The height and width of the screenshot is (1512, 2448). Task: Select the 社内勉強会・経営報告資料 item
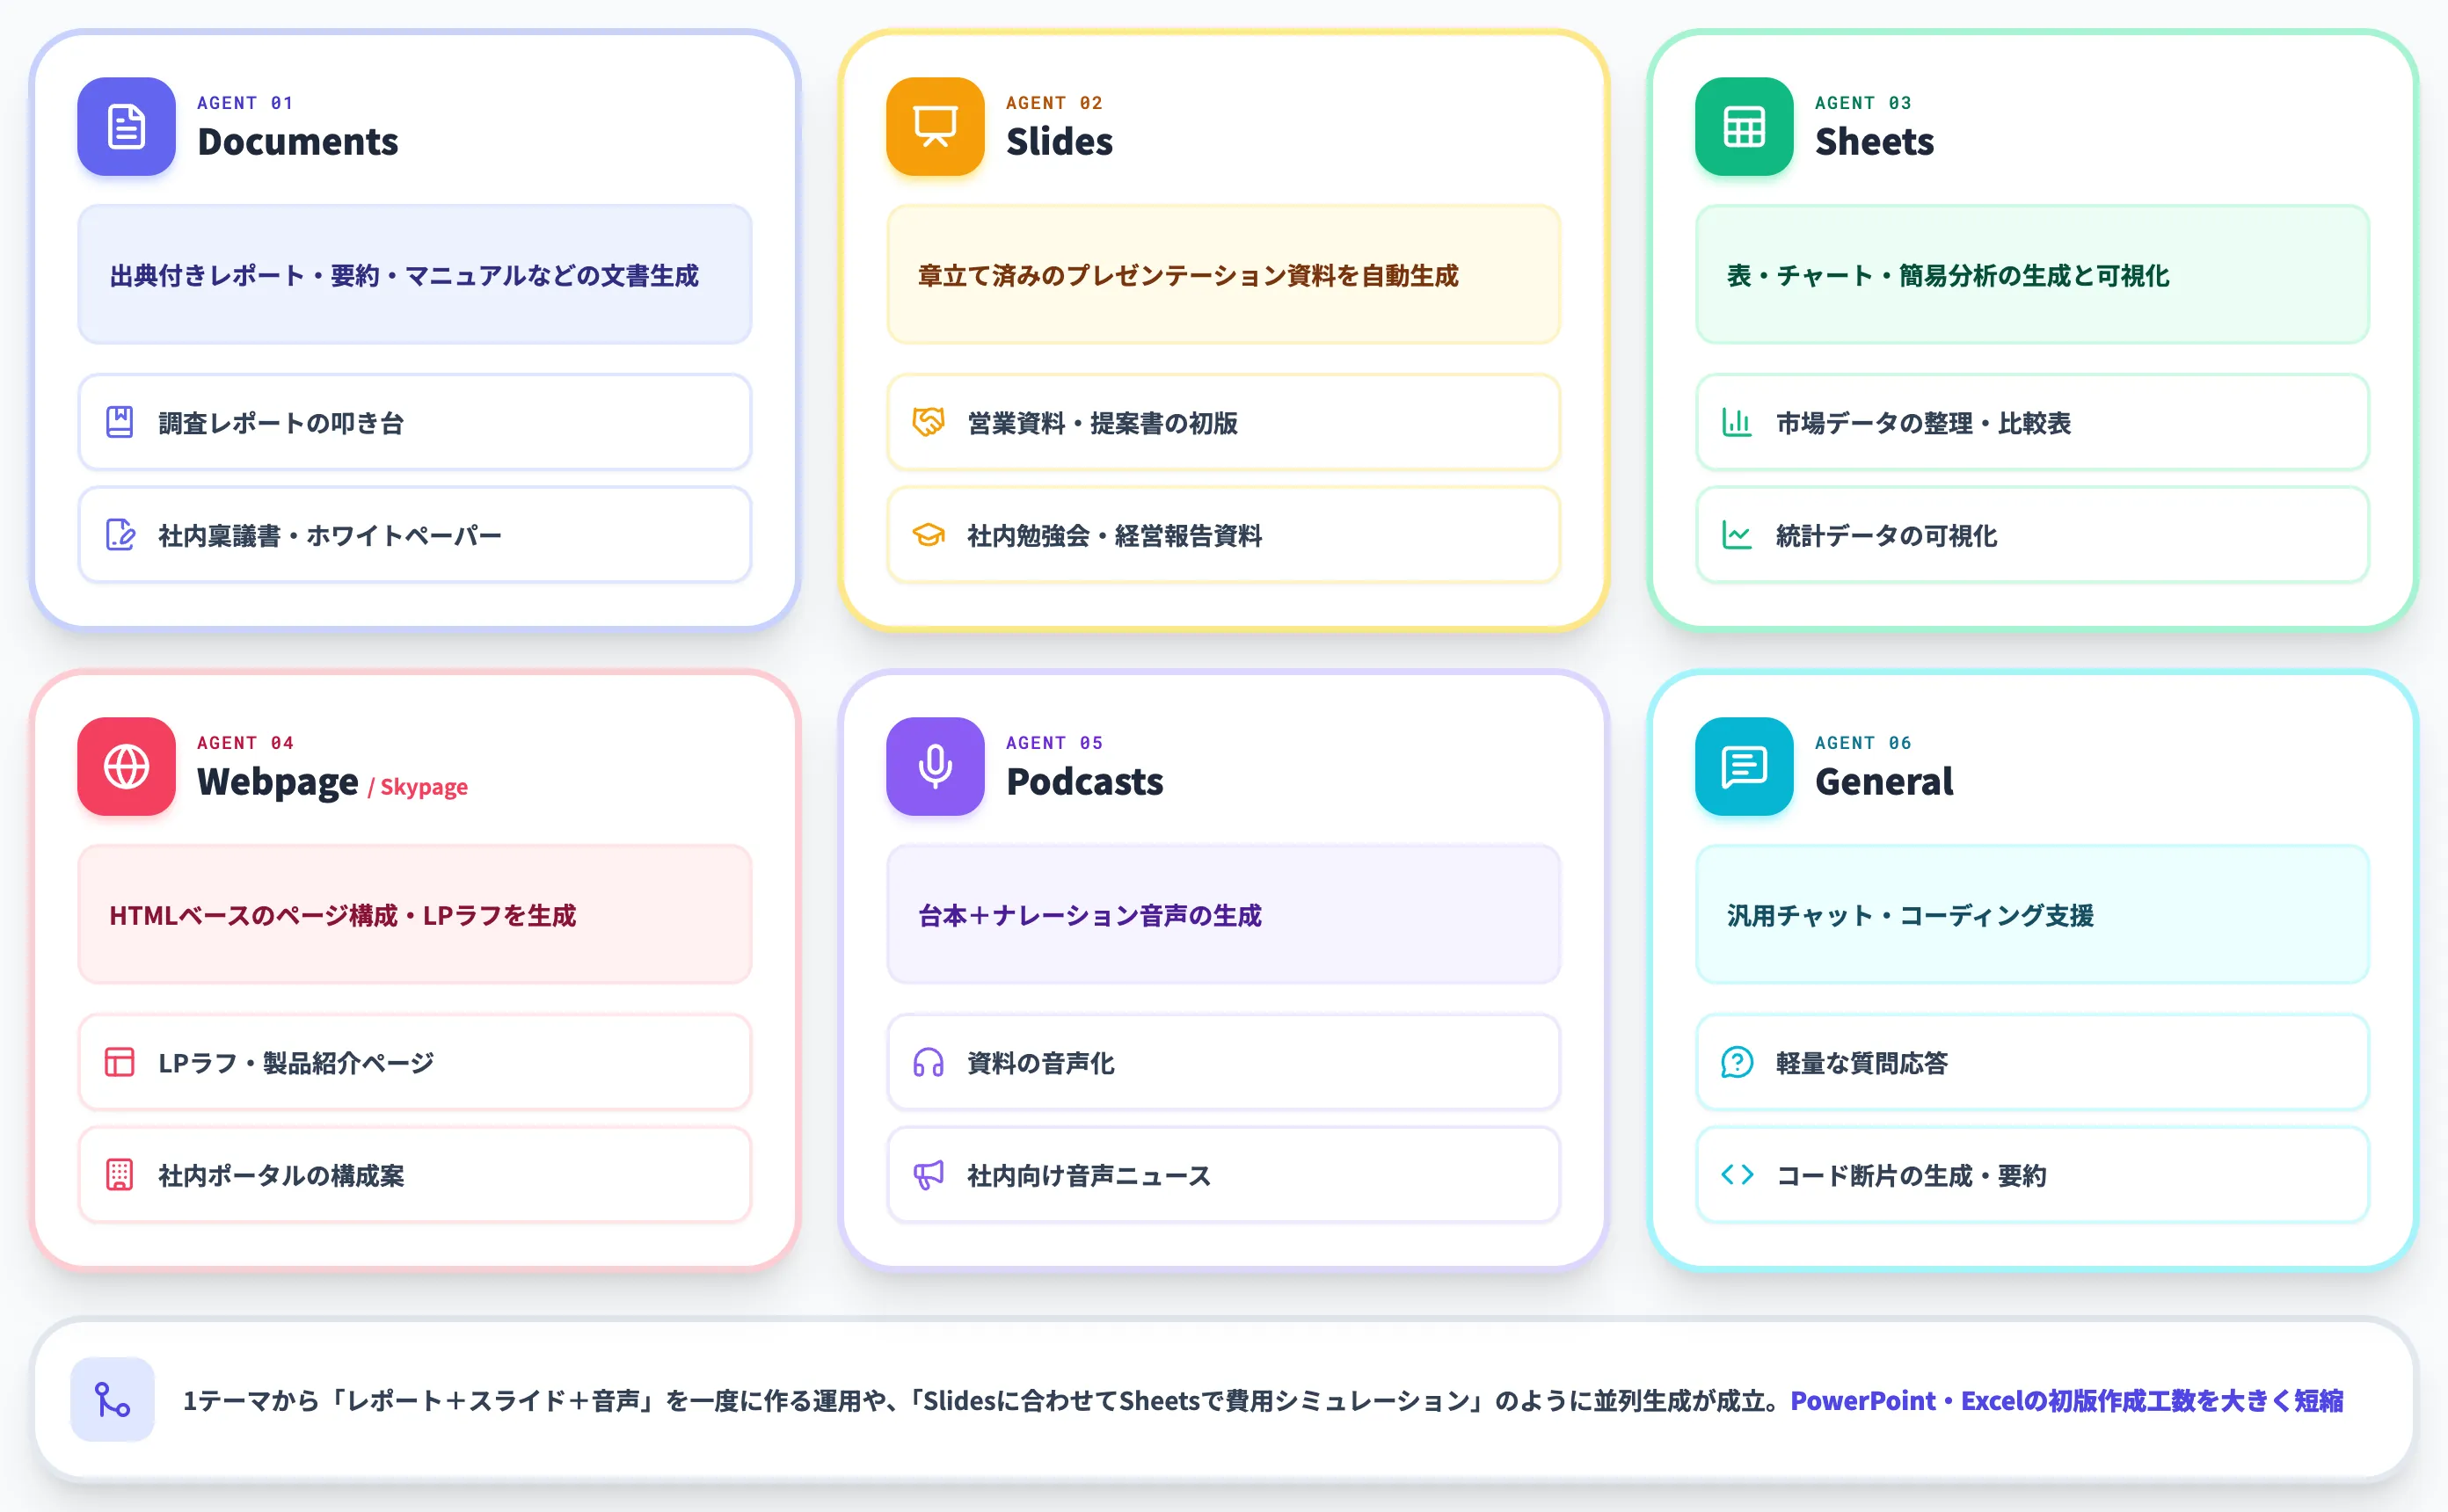pos(1224,535)
